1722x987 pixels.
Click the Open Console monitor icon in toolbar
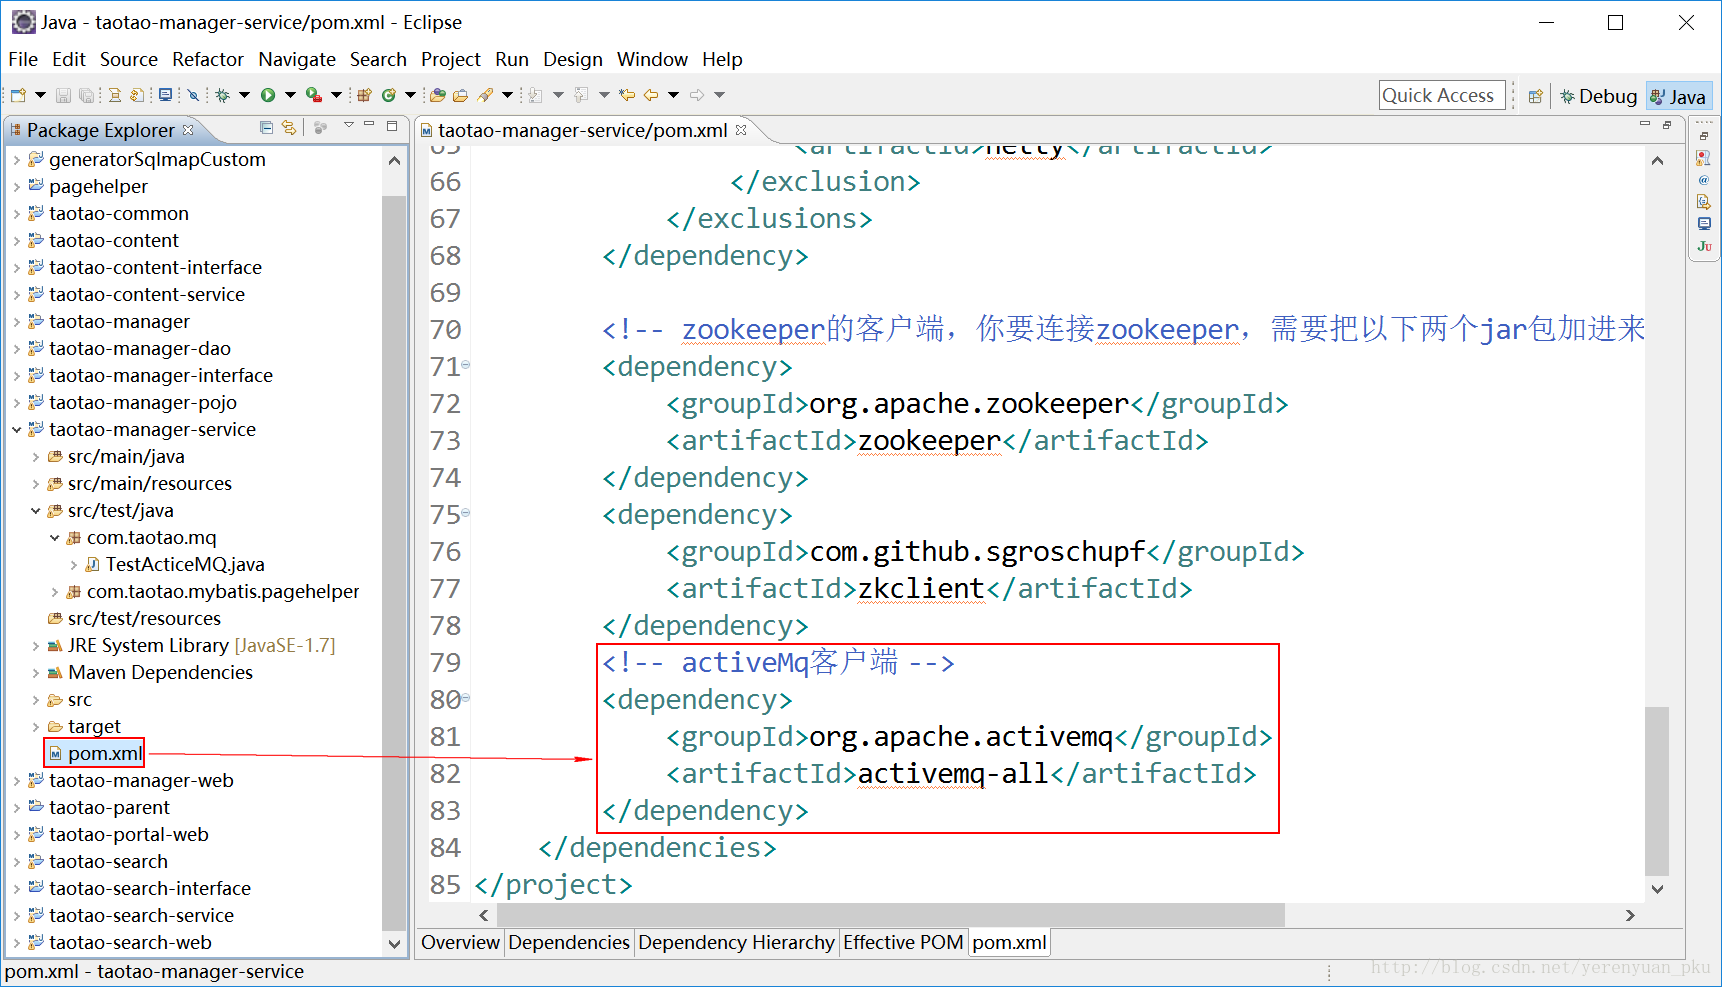click(165, 95)
